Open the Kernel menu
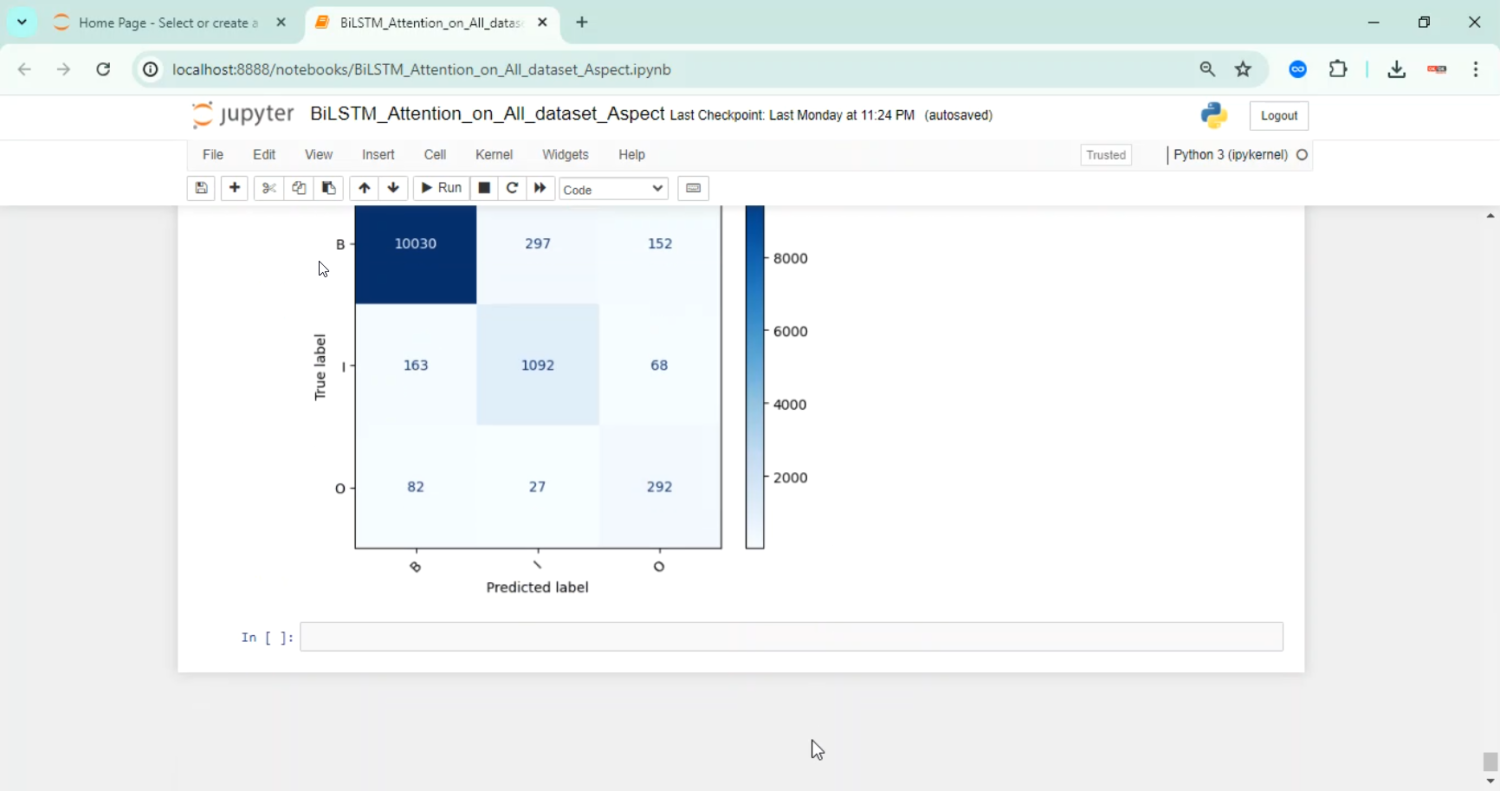This screenshot has width=1500, height=791. pos(493,154)
